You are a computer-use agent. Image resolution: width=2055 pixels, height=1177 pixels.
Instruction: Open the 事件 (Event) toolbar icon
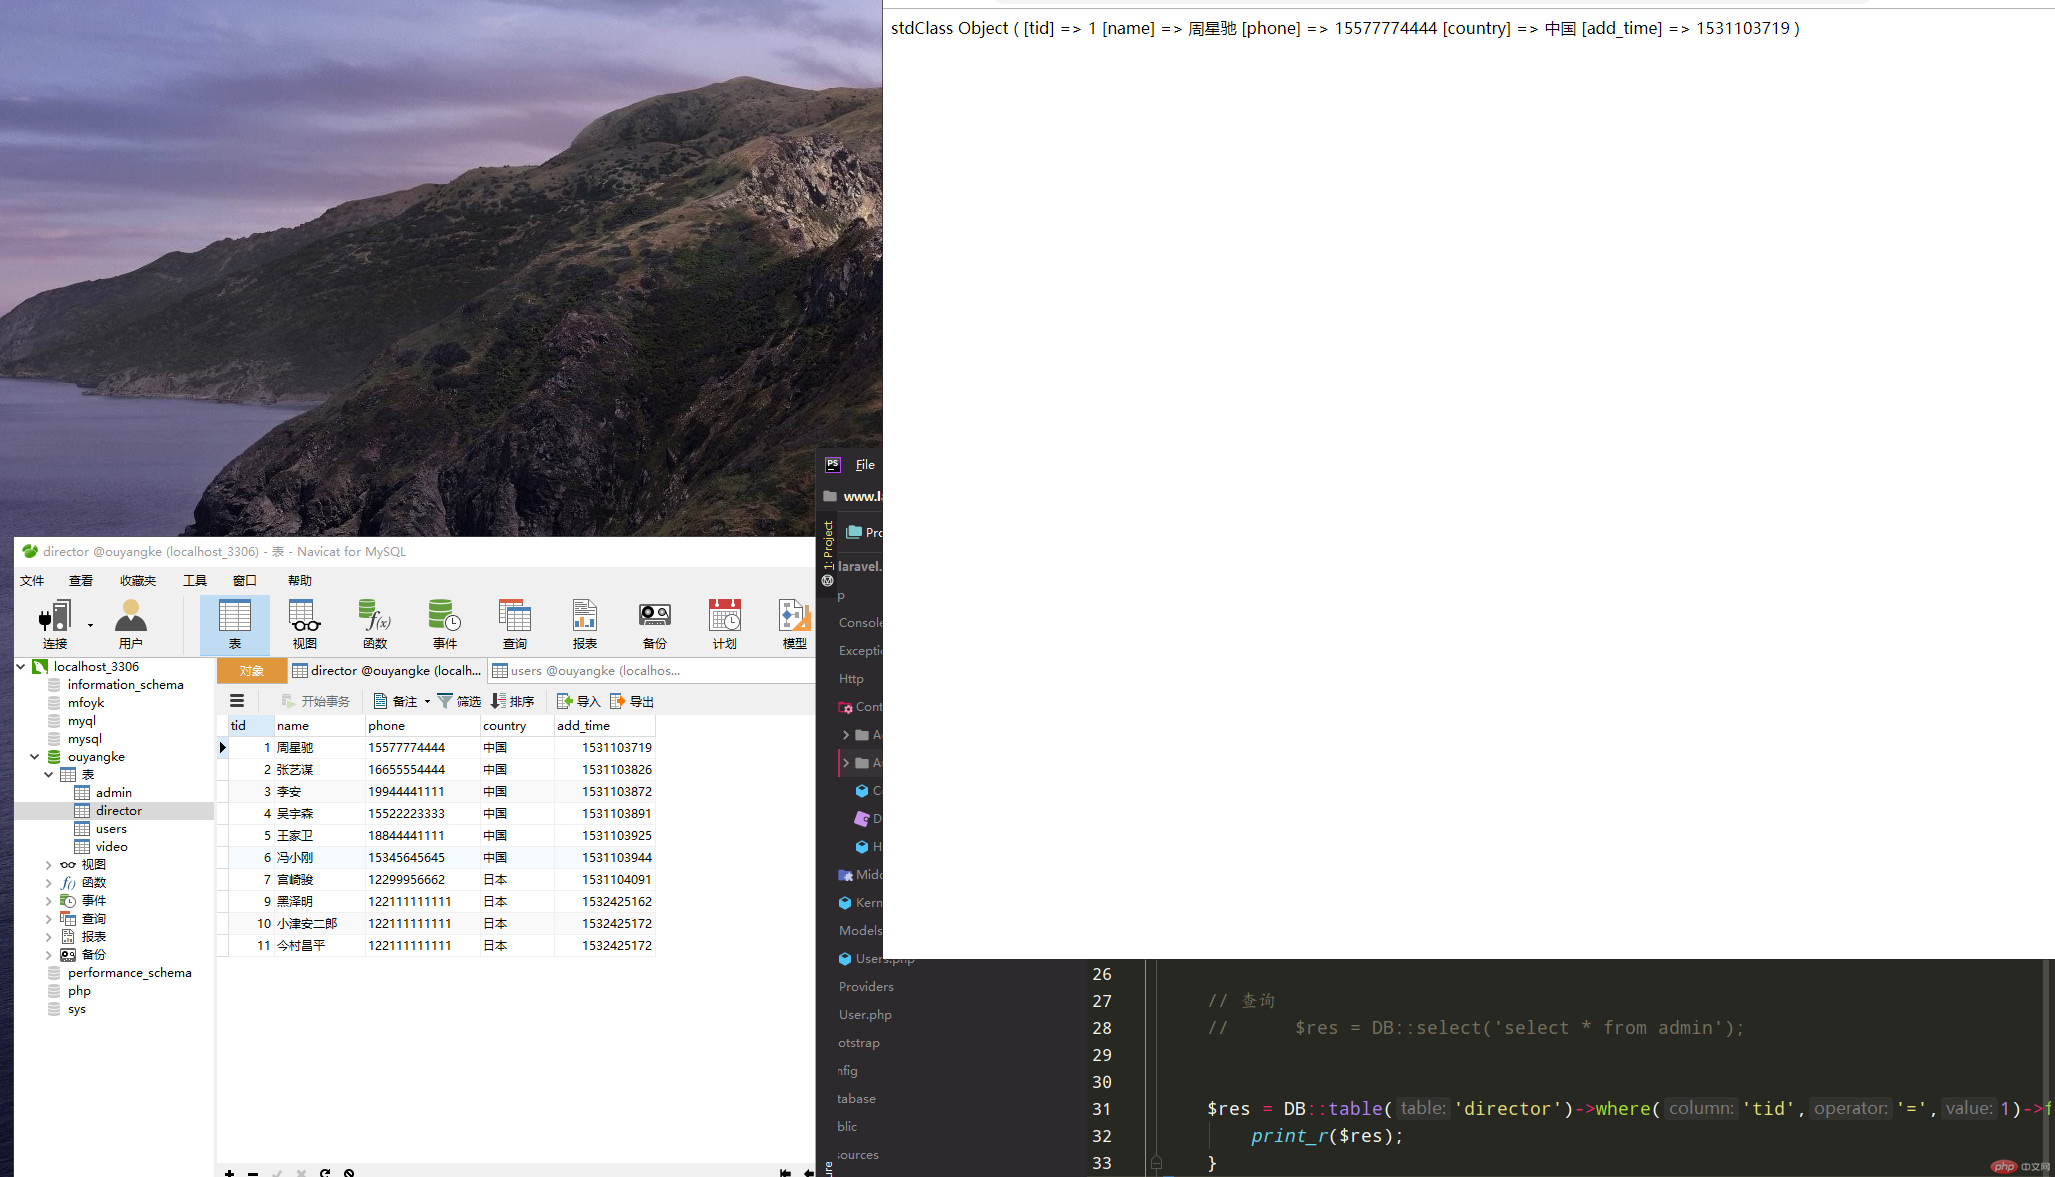pyautogui.click(x=445, y=625)
